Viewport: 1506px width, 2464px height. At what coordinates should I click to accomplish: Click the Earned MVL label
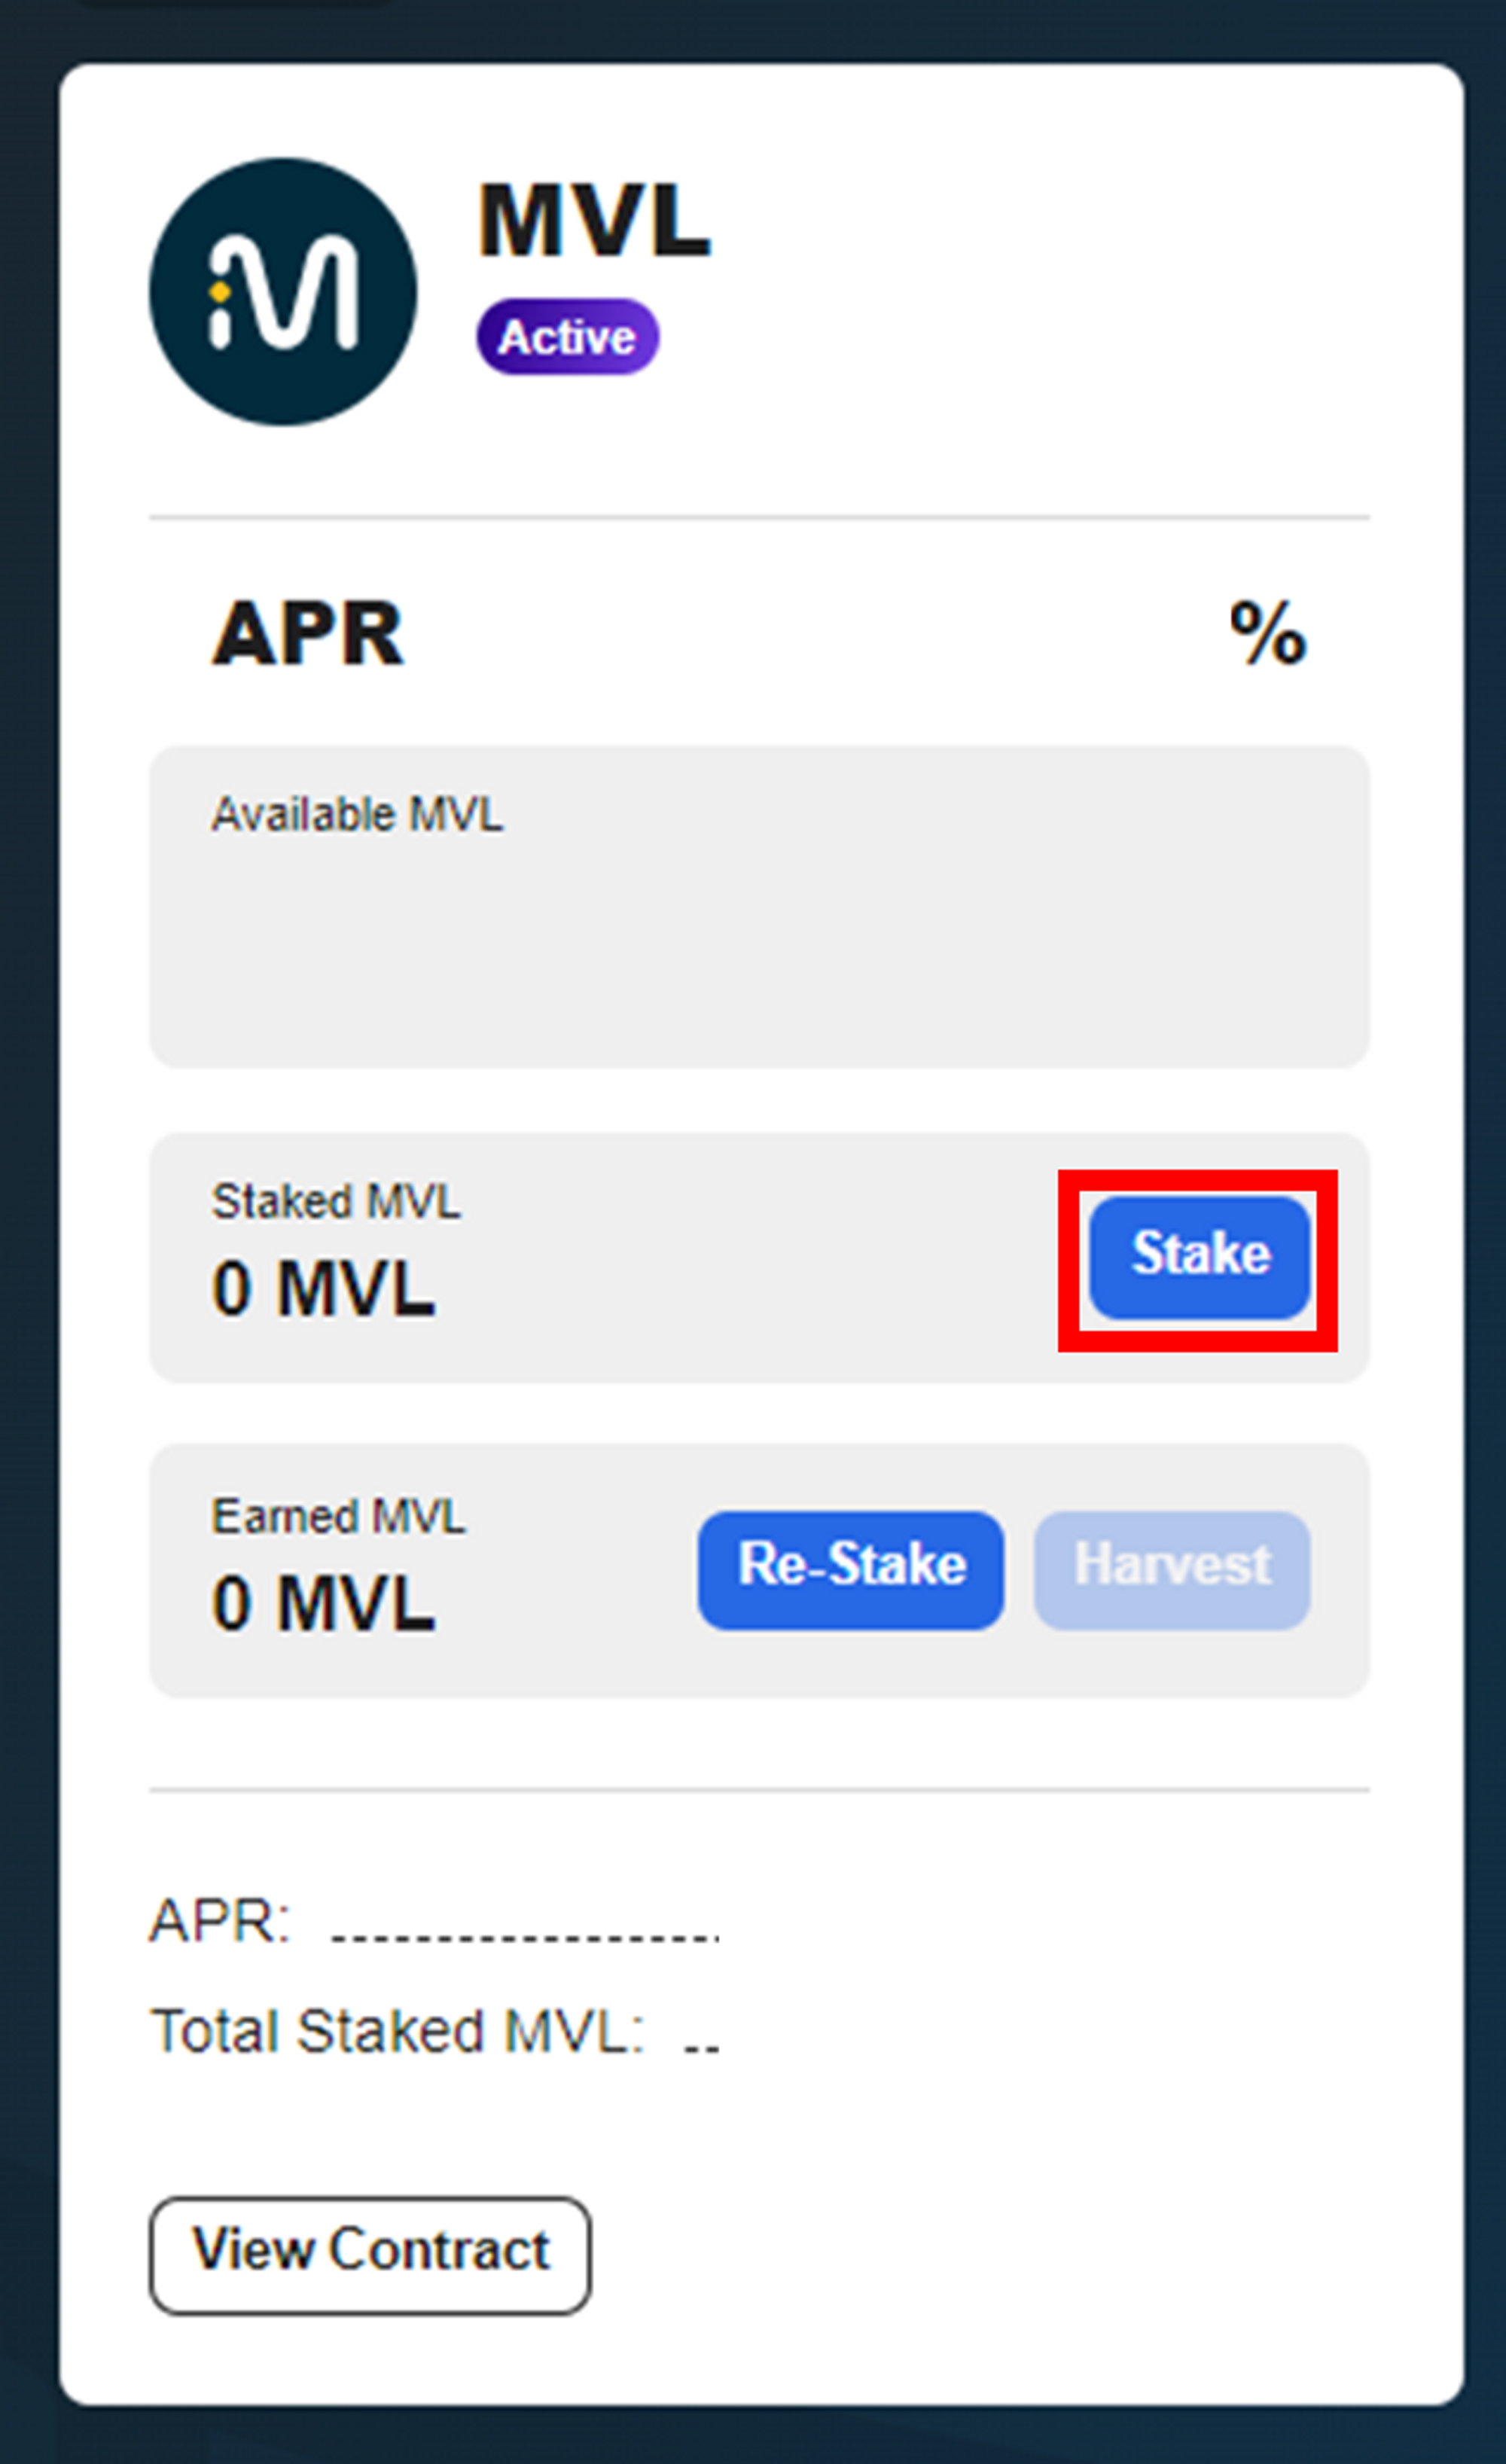coord(338,1516)
